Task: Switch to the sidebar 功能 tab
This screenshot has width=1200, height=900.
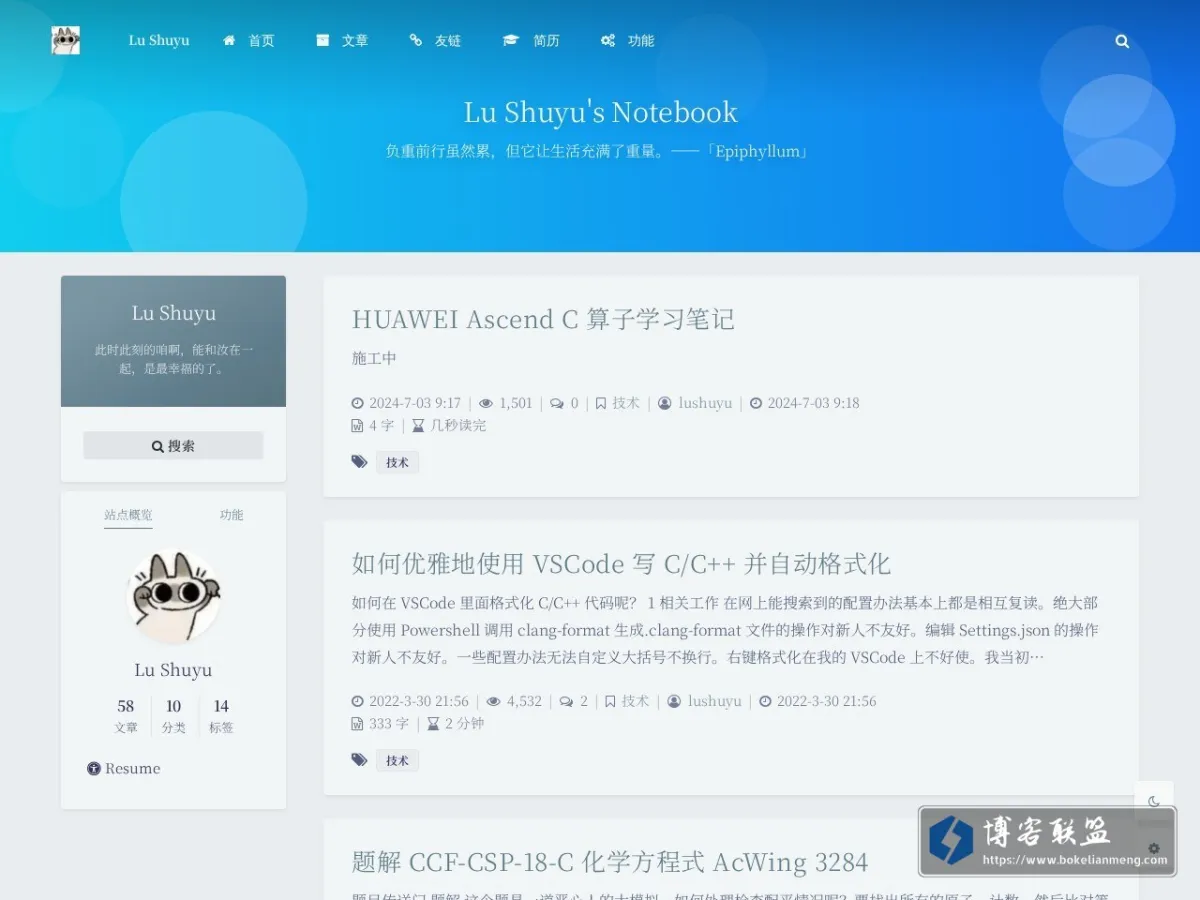Action: (231, 515)
